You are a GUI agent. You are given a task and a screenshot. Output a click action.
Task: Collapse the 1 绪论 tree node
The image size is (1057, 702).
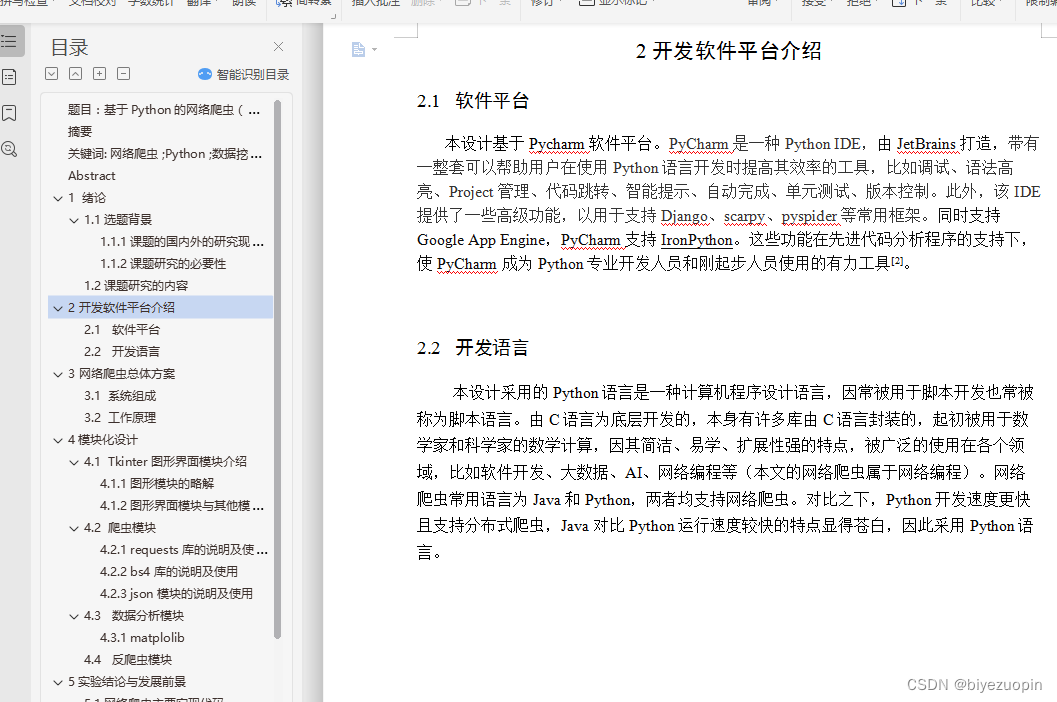[58, 198]
